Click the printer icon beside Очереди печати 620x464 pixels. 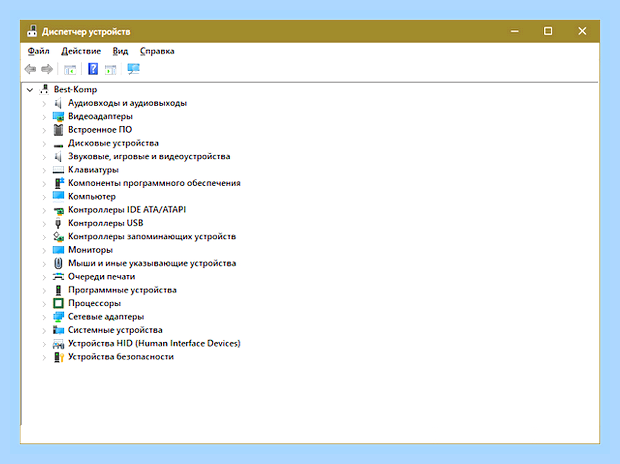pos(58,277)
